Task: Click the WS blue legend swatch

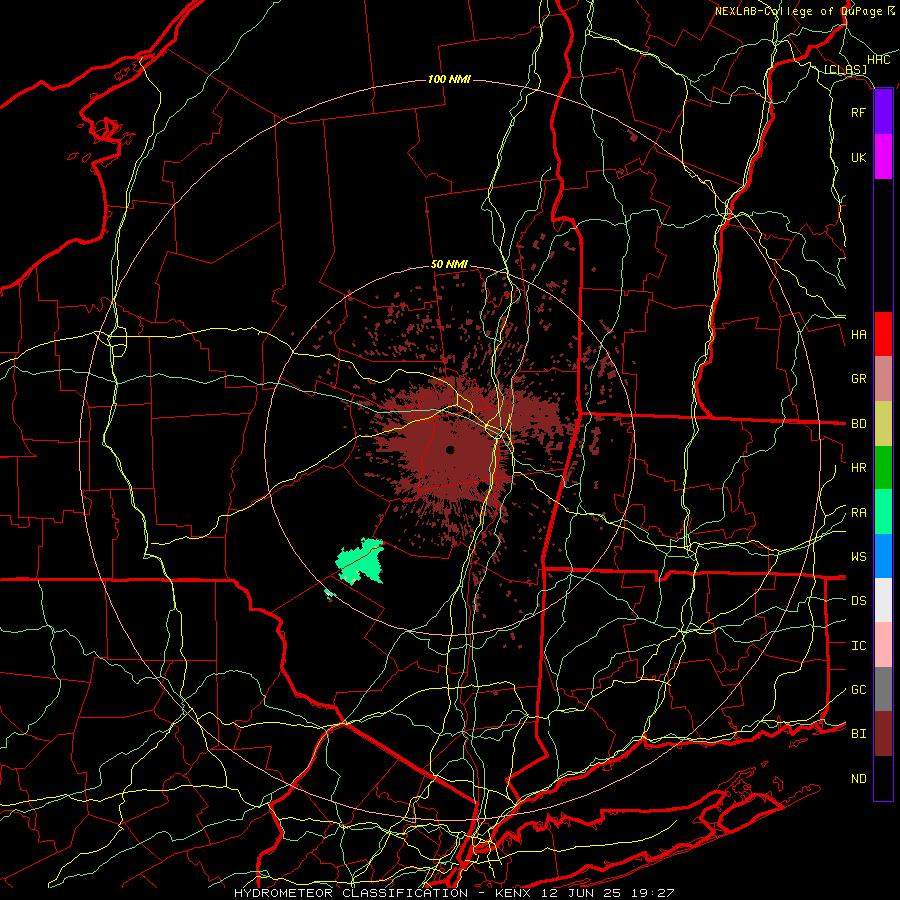Action: point(883,556)
